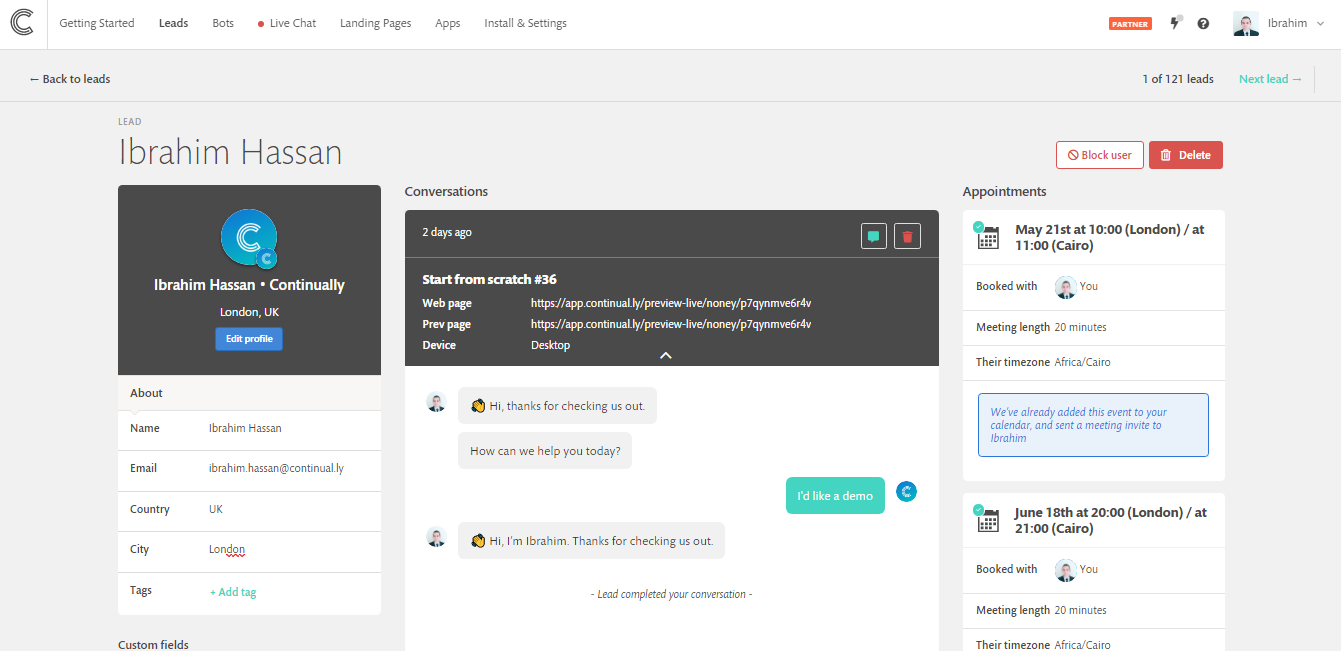
Task: Click agent avatar beside 'Hi, I'm Ibrahim' message
Action: click(x=436, y=537)
